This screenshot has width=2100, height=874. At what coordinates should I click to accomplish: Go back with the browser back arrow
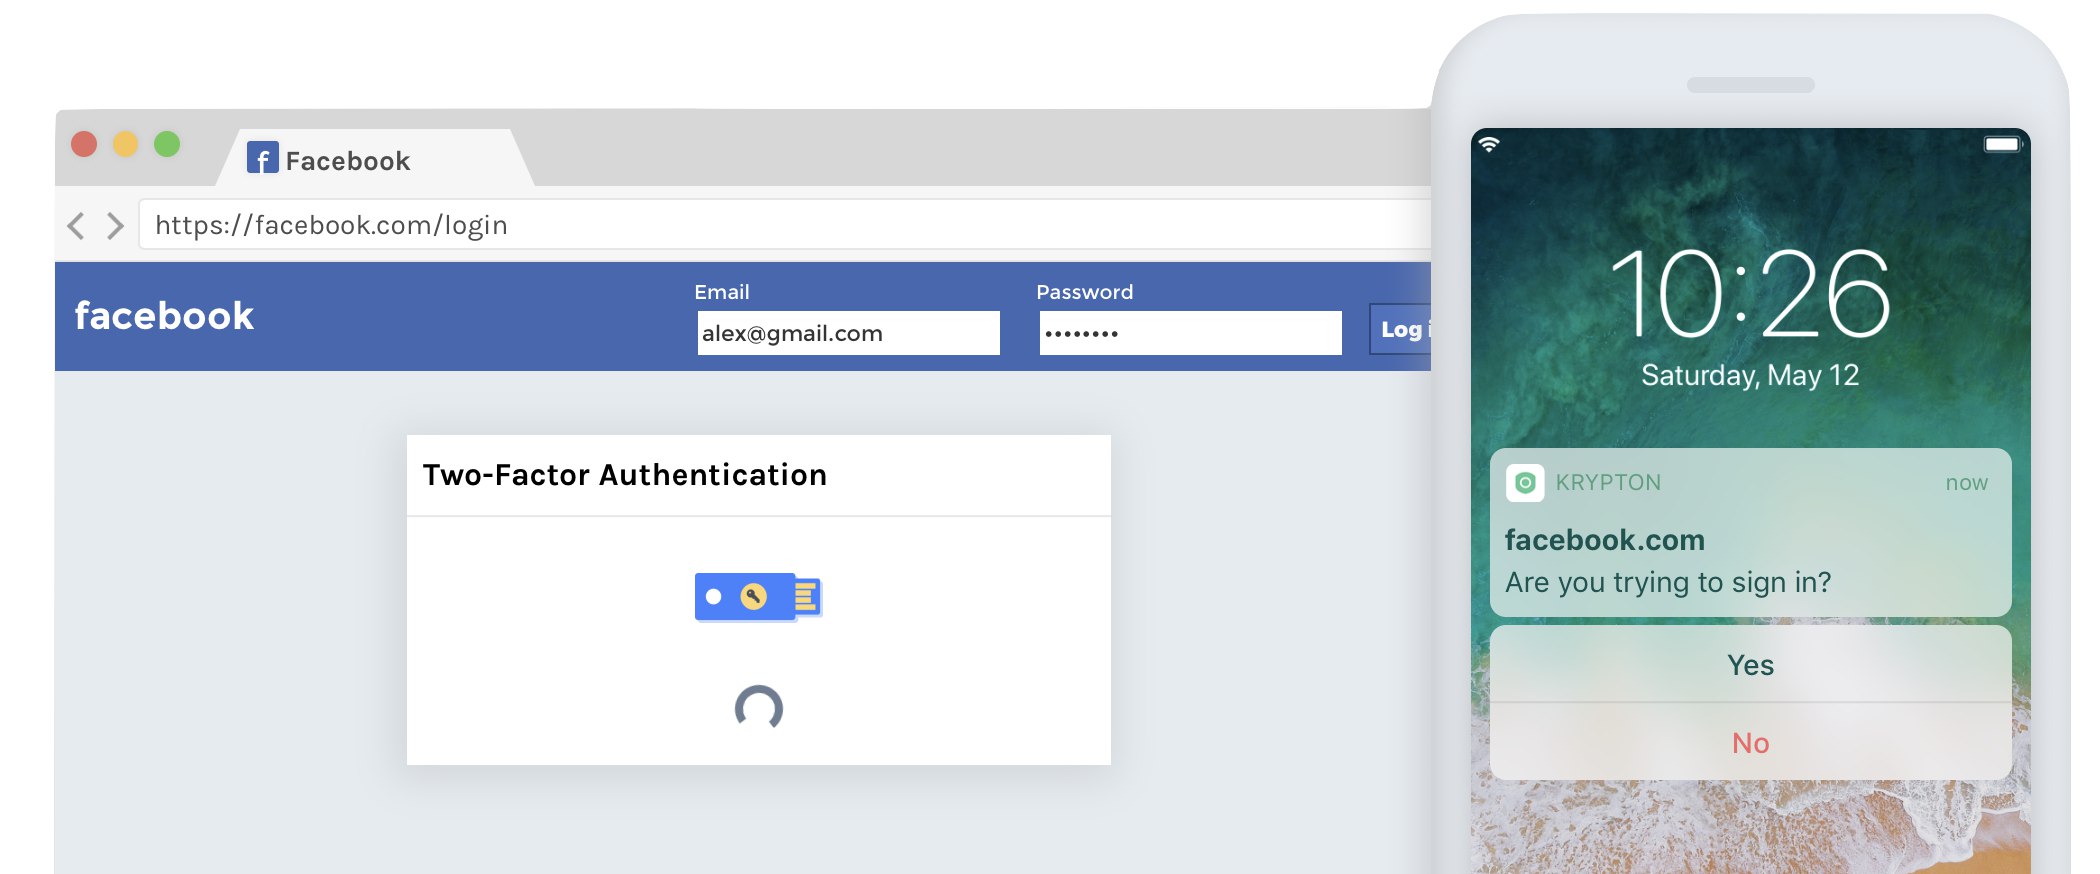pyautogui.click(x=76, y=225)
